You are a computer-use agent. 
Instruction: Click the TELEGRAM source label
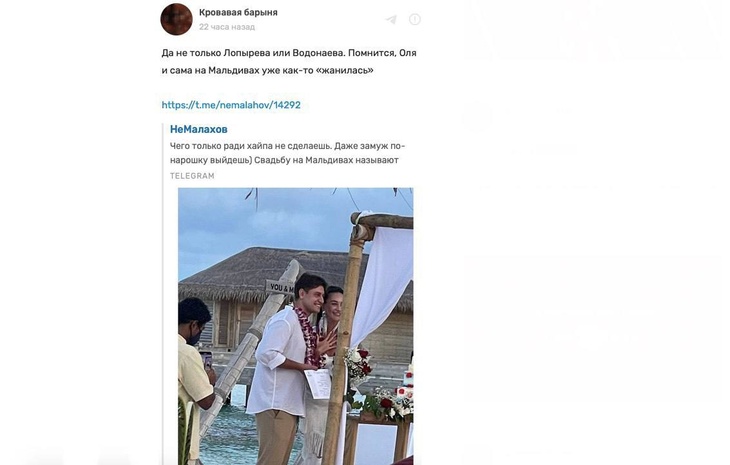tap(192, 176)
